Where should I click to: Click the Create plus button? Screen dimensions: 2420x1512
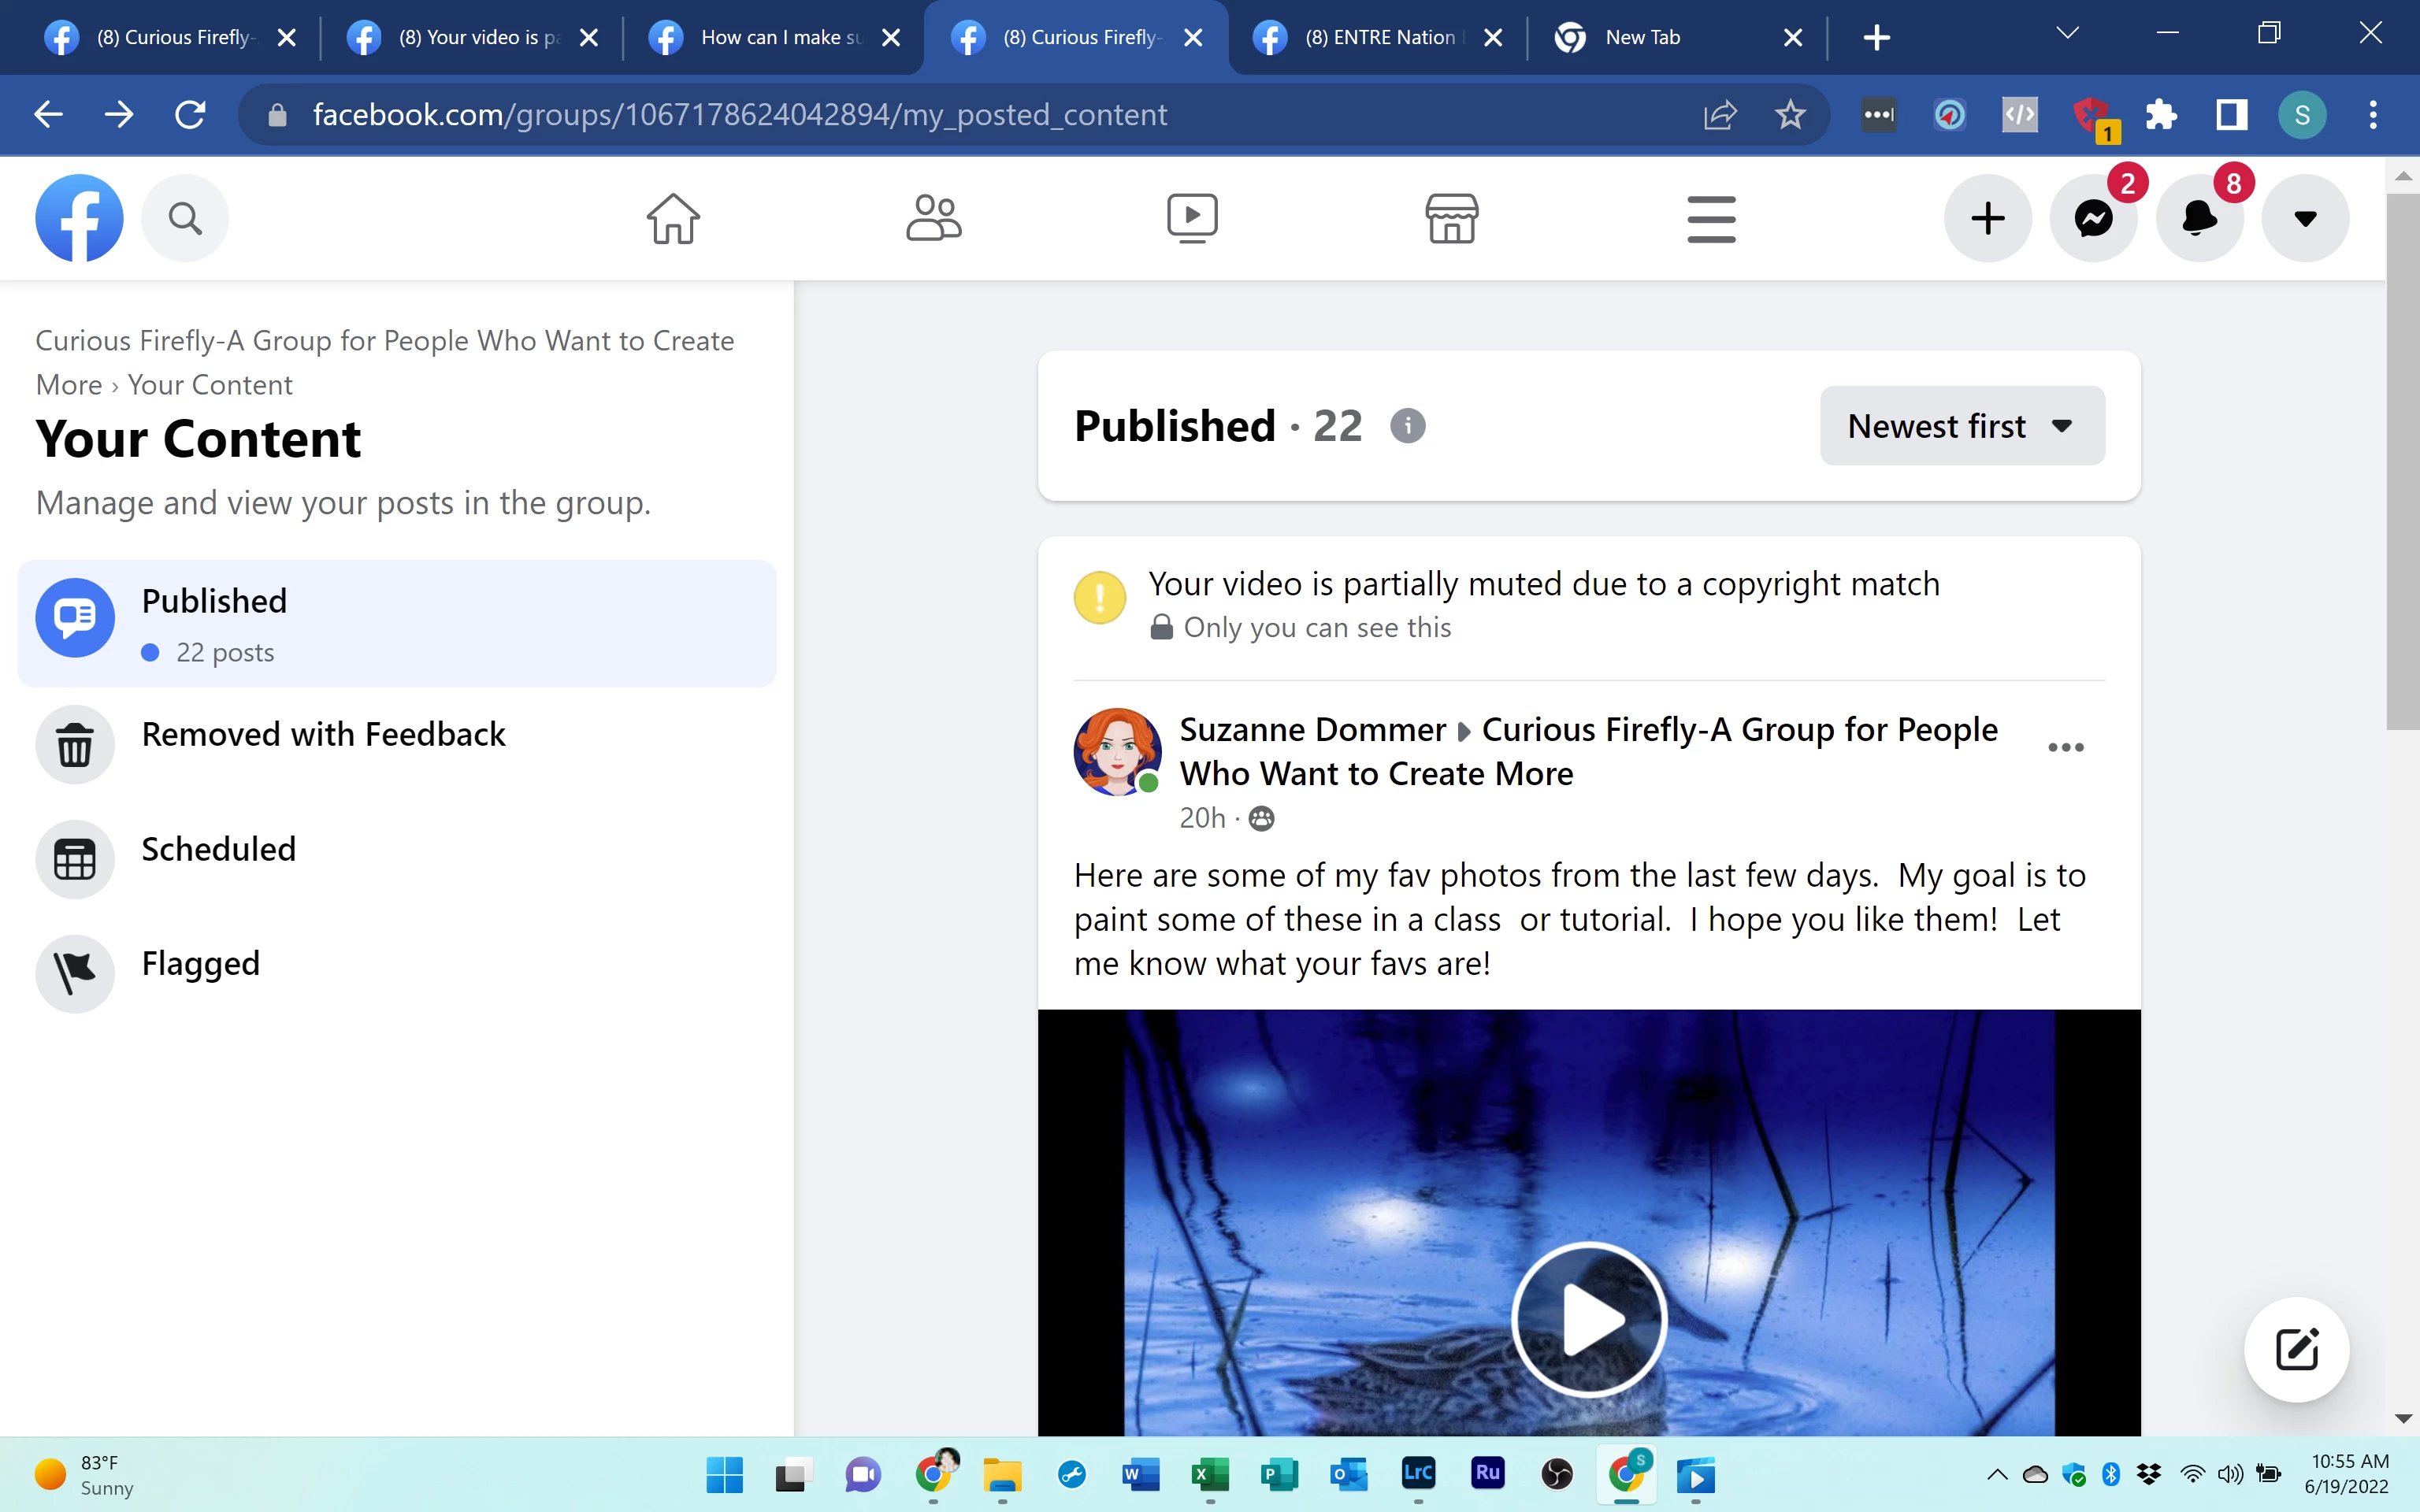coord(1988,218)
